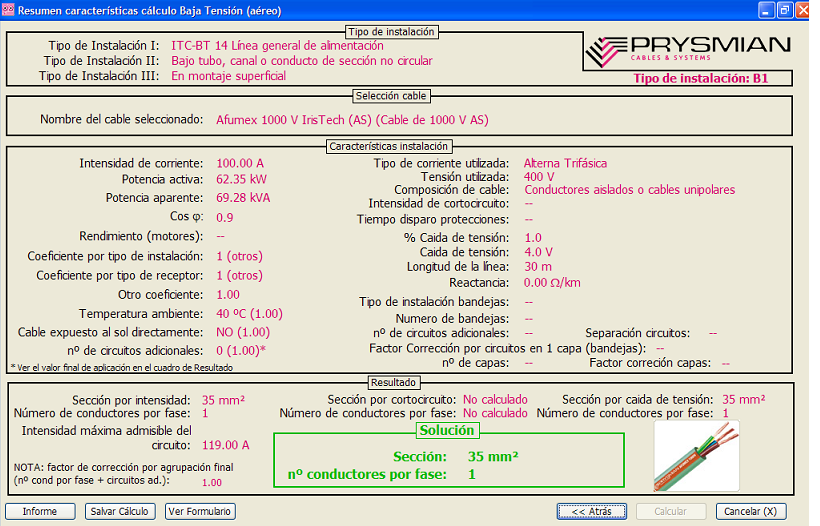Minimize the Resumen características window

pyautogui.click(x=767, y=10)
